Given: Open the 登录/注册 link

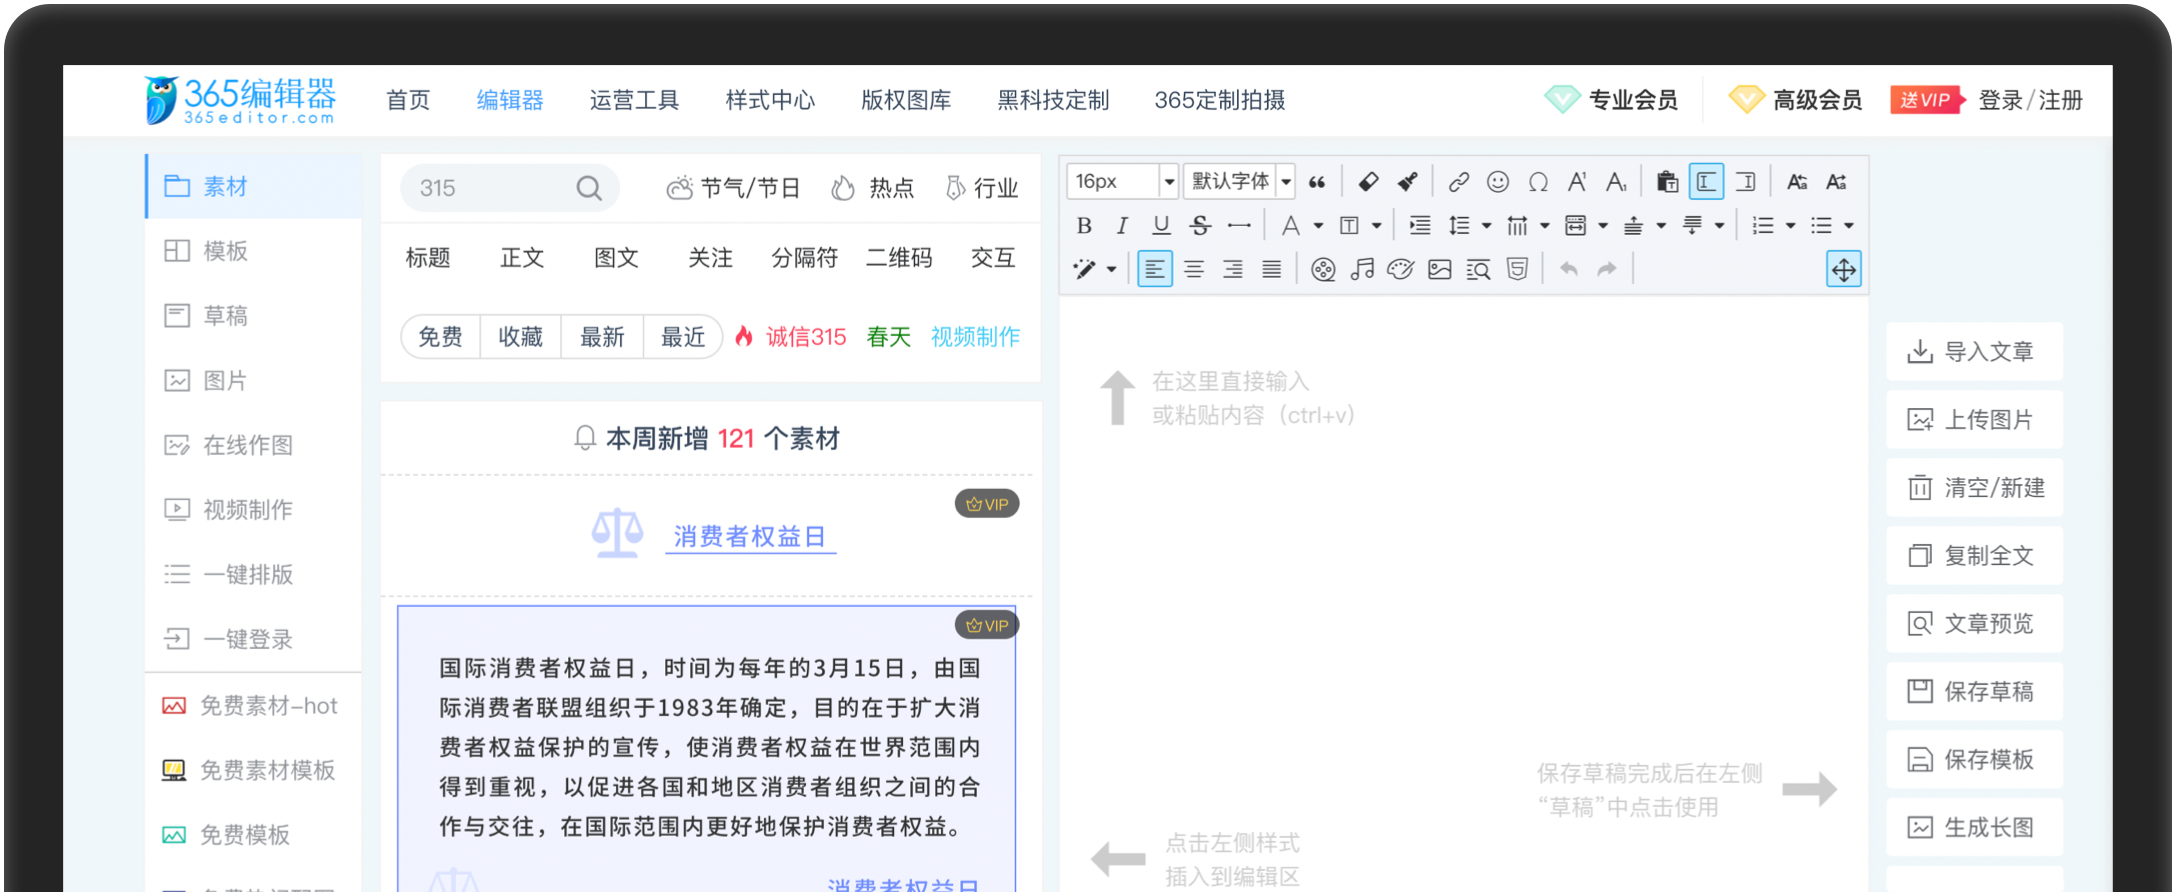Looking at the screenshot, I should pyautogui.click(x=2030, y=100).
